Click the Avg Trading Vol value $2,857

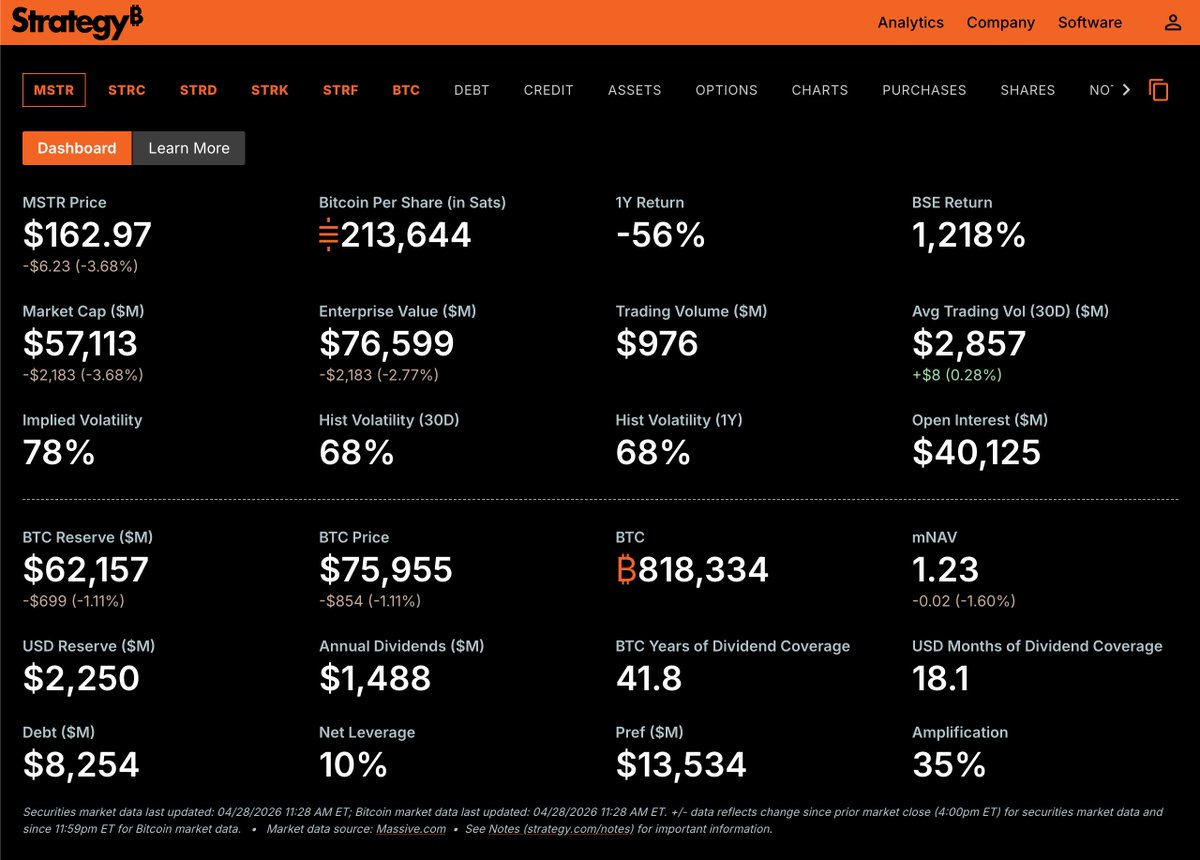[x=969, y=344]
